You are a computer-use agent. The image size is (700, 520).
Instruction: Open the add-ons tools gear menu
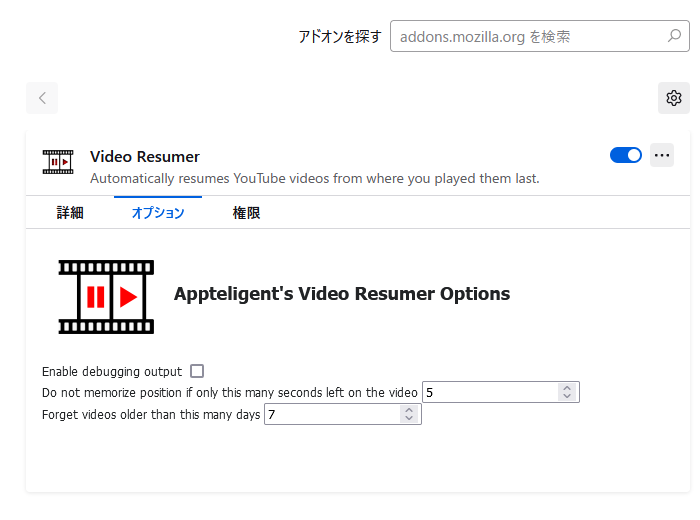674,98
